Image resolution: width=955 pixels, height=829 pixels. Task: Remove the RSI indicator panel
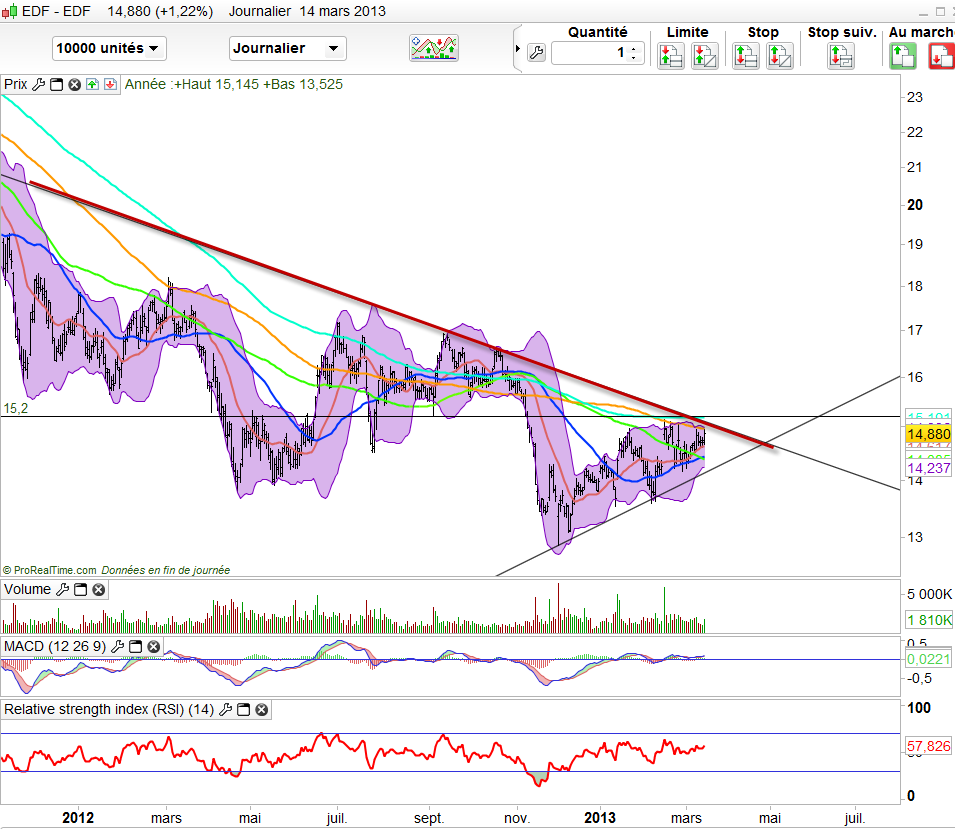(261, 710)
